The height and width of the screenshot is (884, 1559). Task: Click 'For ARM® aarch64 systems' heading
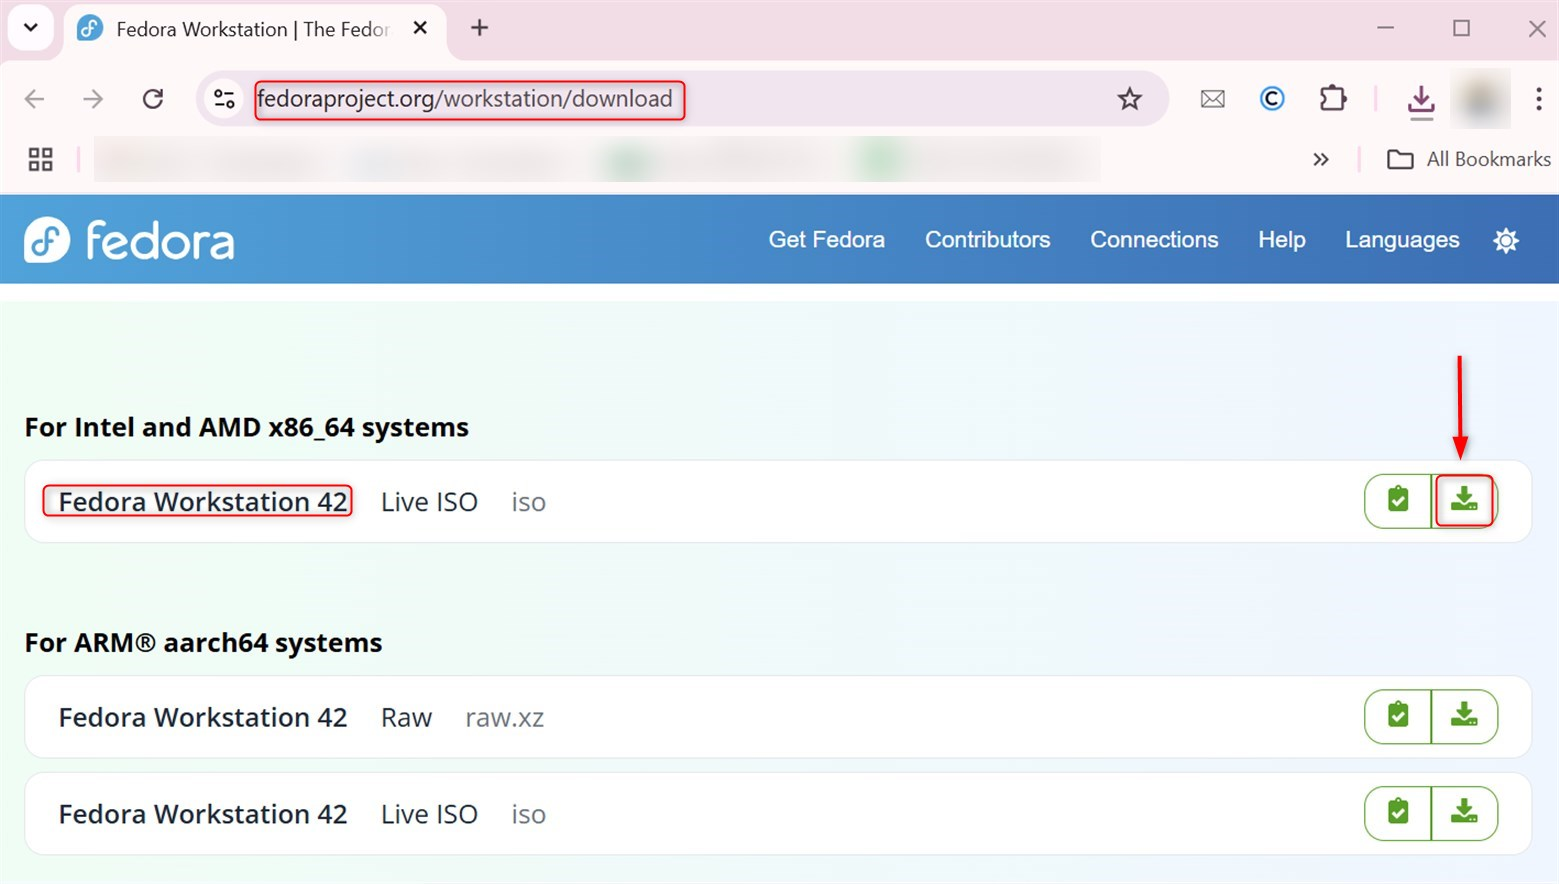pyautogui.click(x=204, y=642)
